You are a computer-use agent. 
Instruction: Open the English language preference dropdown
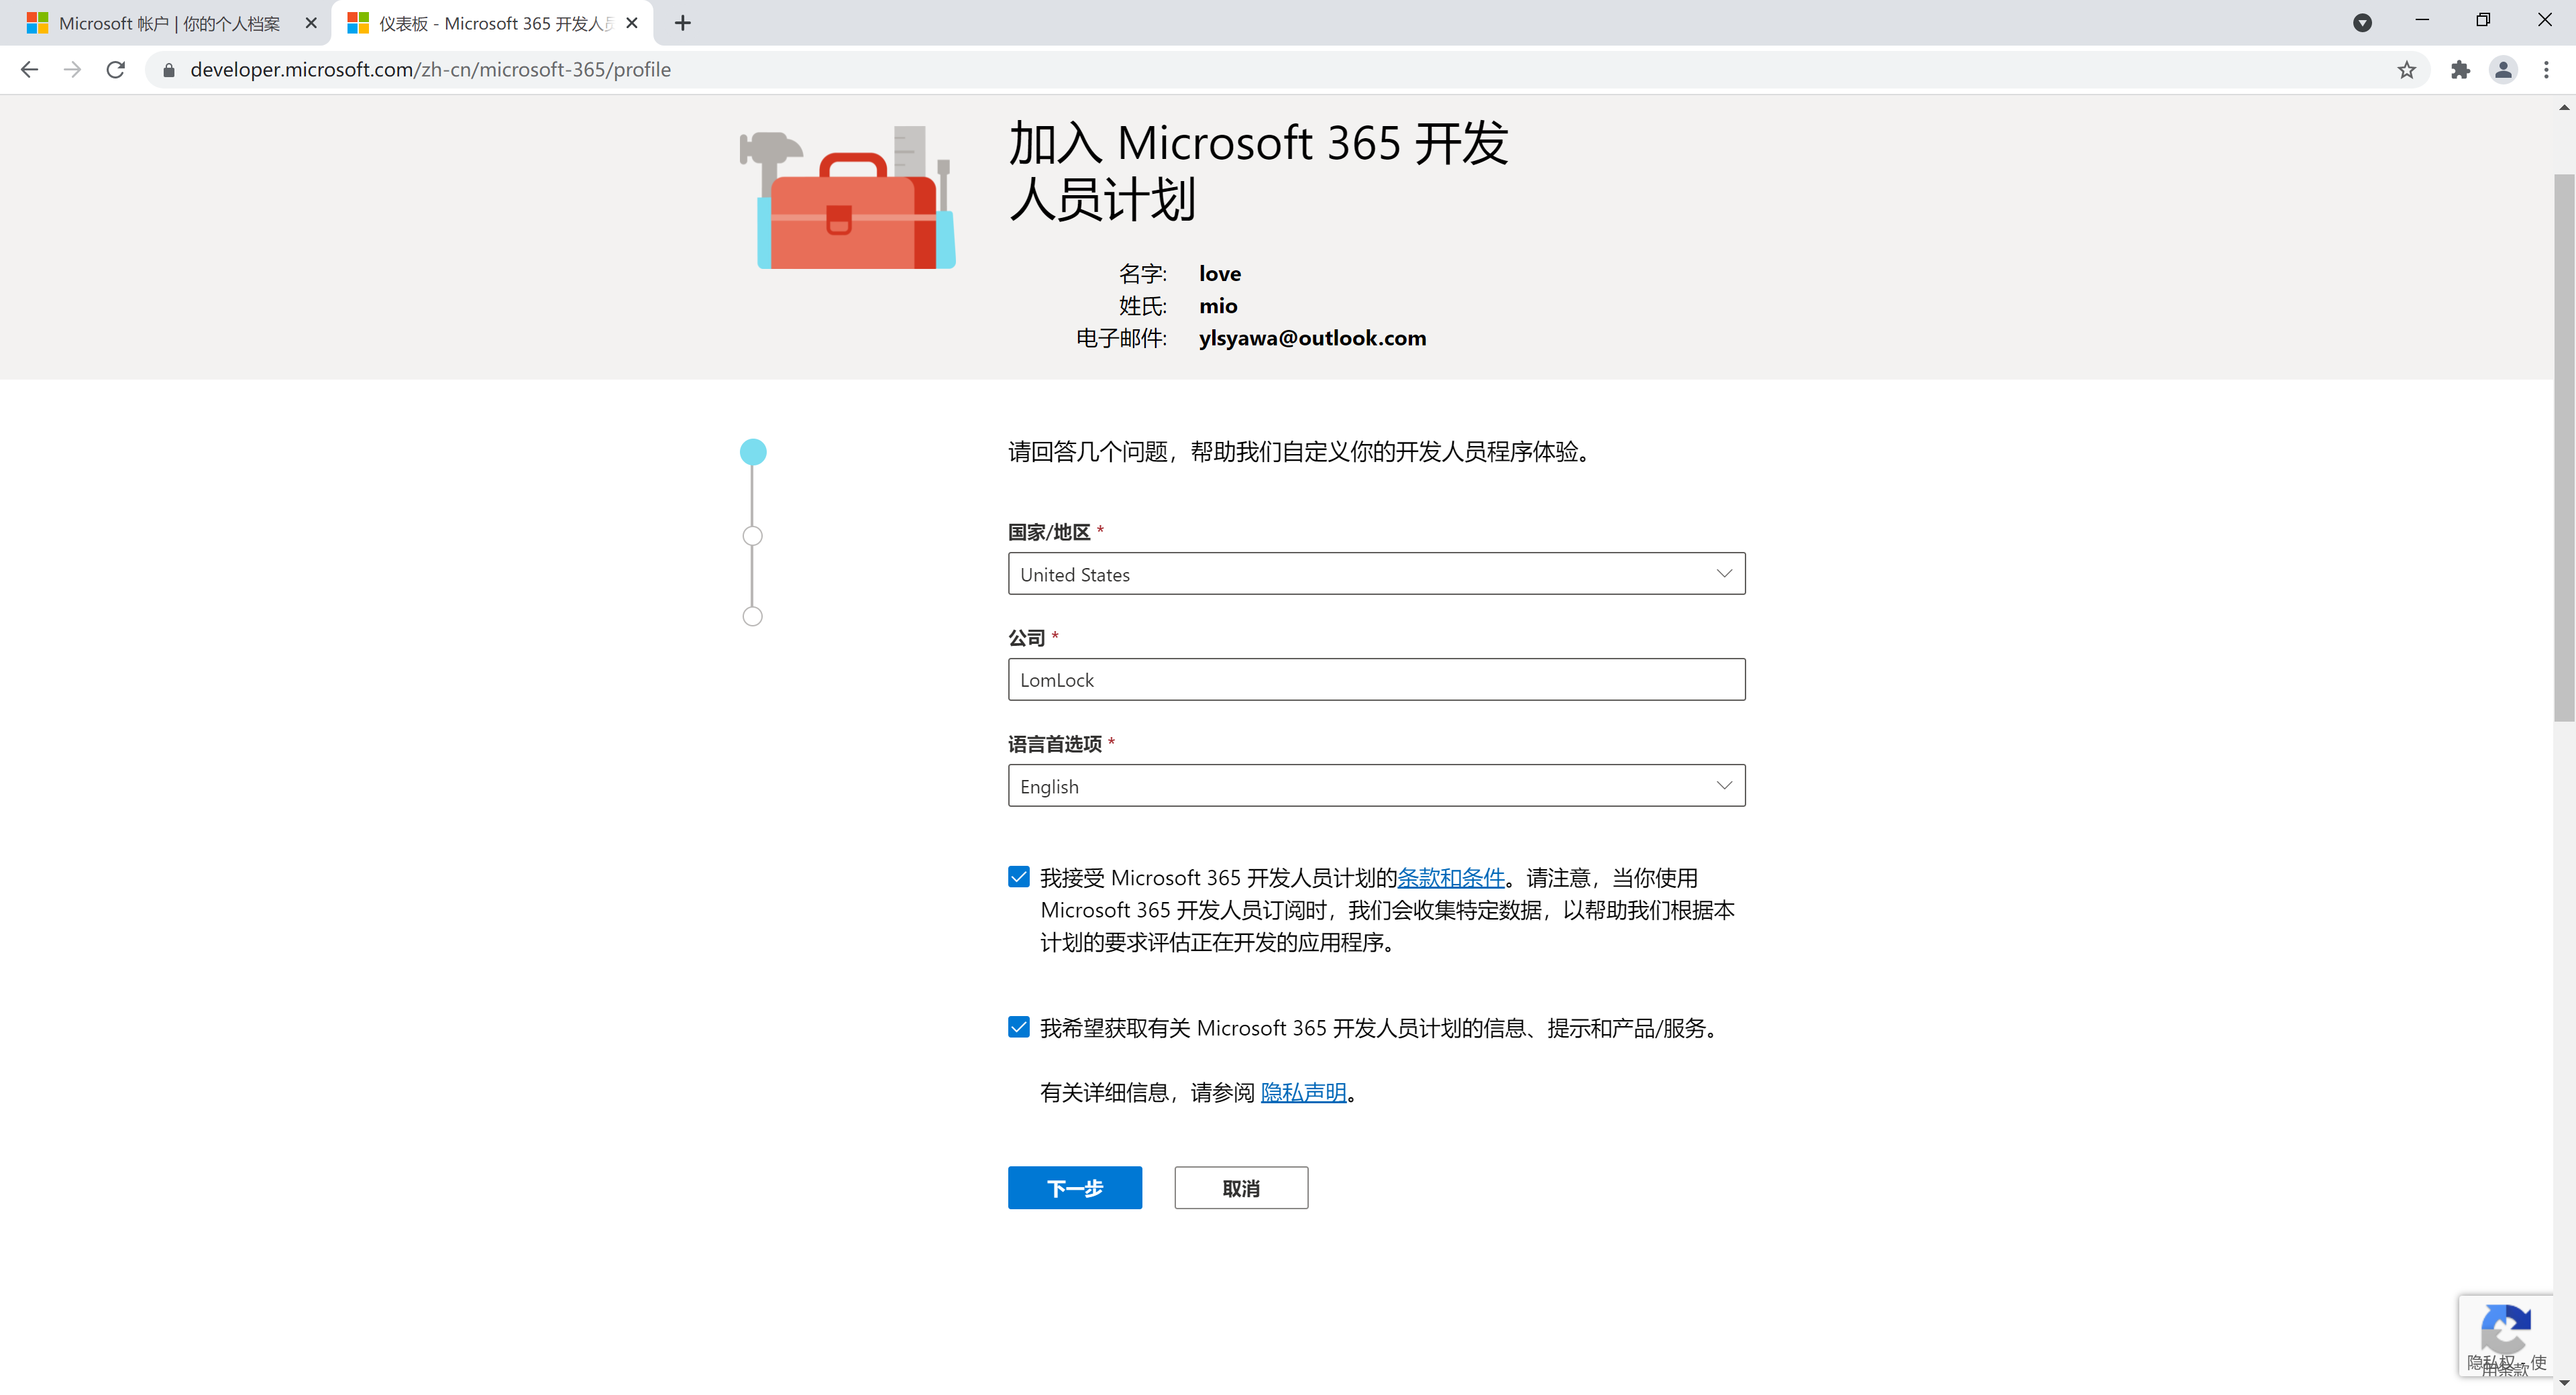click(1376, 786)
